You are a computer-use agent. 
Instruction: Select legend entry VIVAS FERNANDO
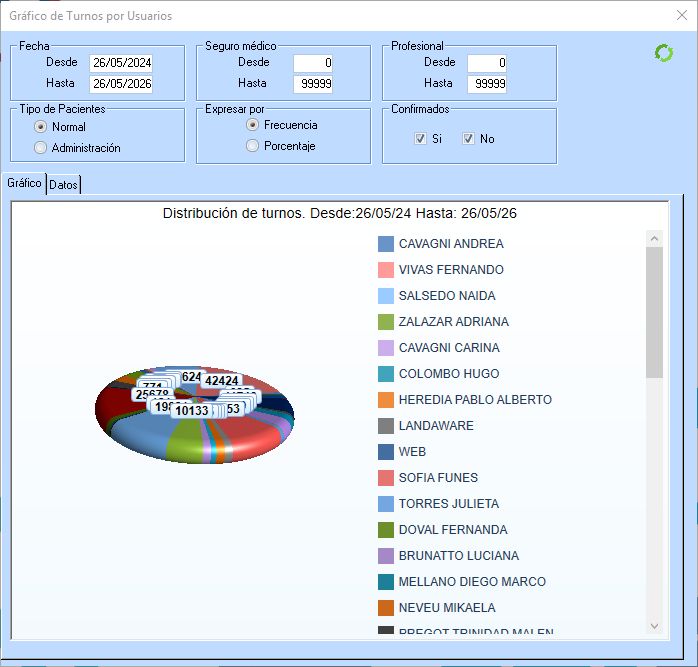coord(451,270)
